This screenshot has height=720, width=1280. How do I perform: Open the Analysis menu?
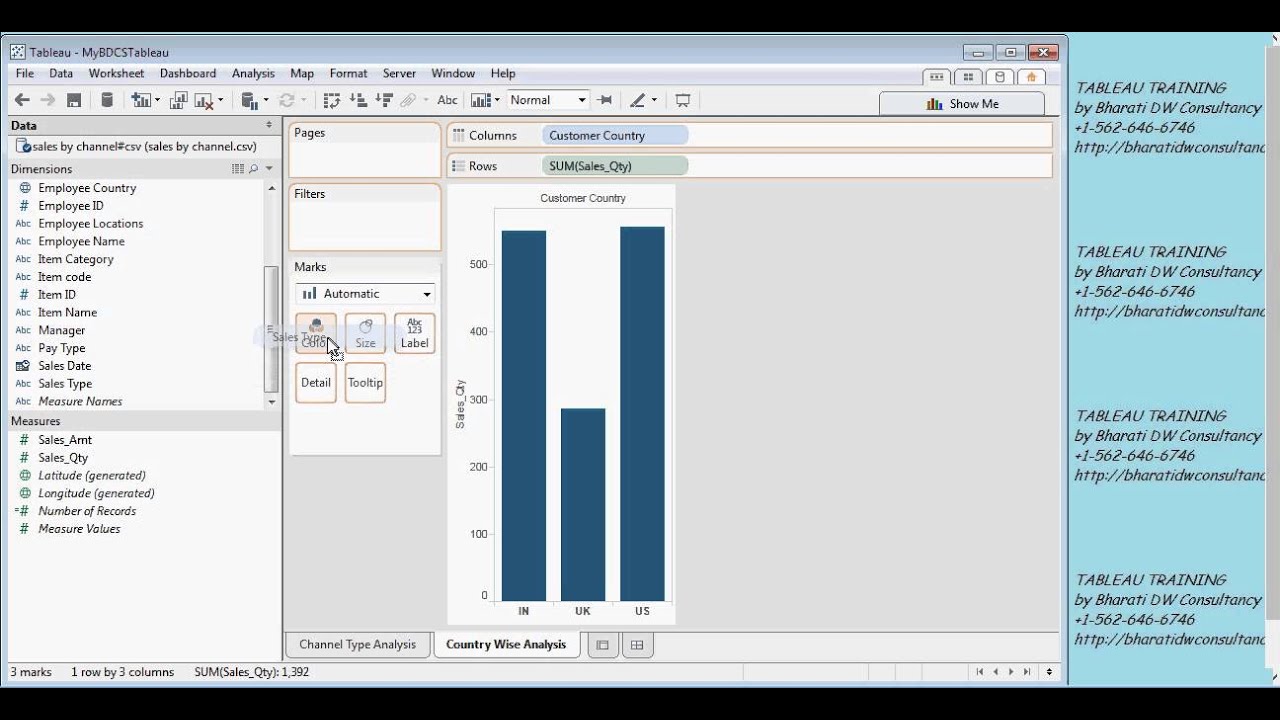click(253, 73)
